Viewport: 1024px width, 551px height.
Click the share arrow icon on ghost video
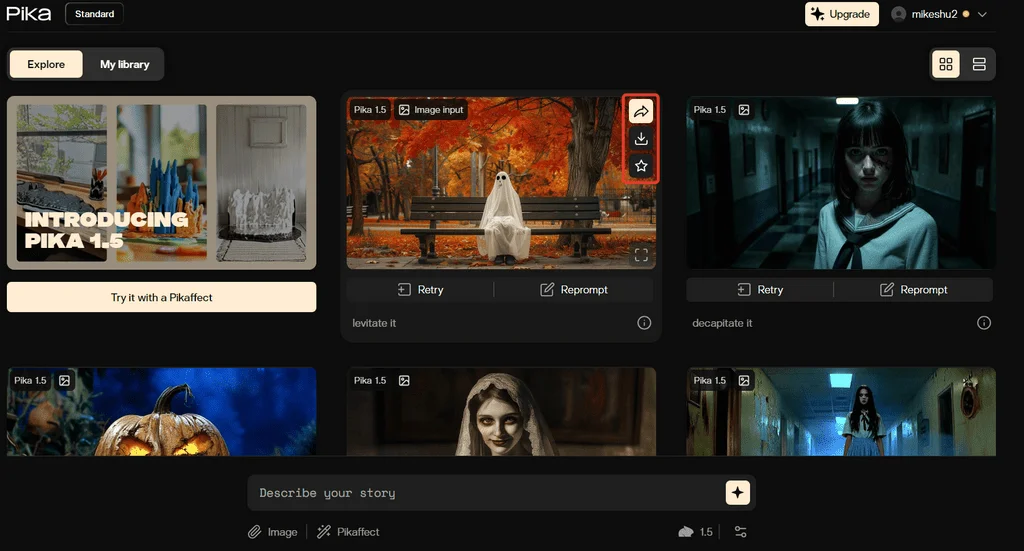tap(641, 111)
